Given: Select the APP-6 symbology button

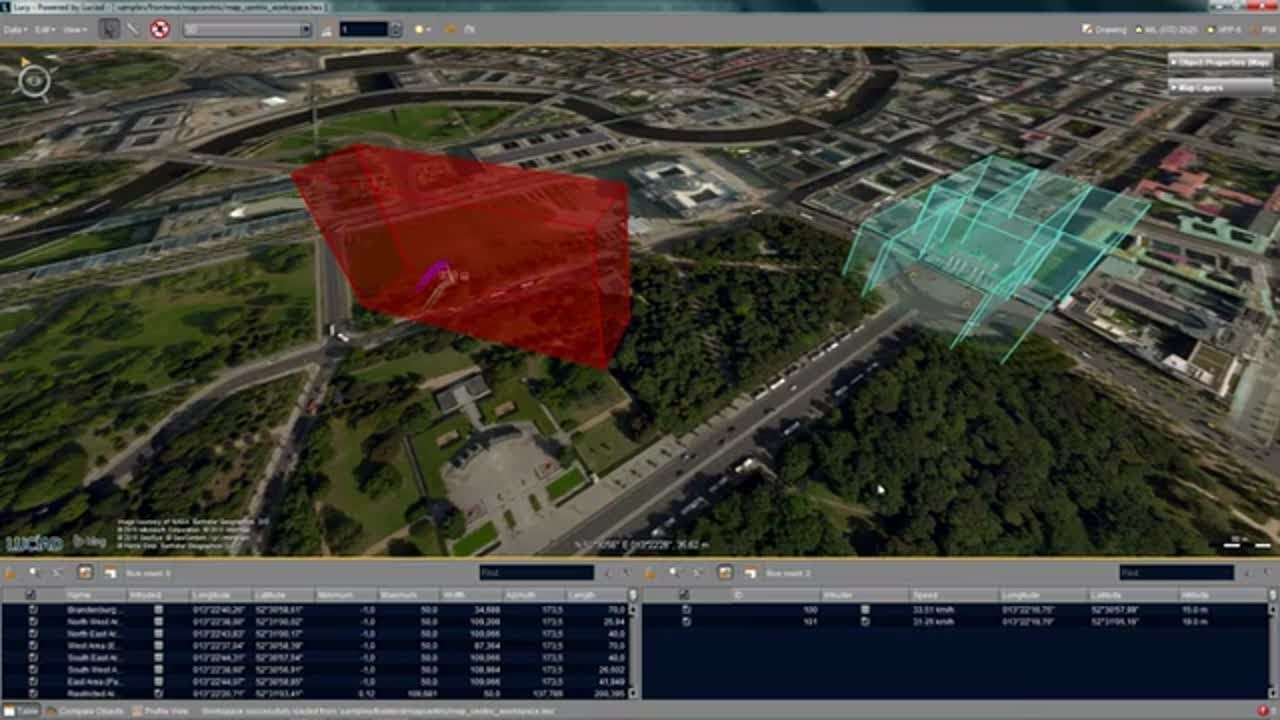Looking at the screenshot, I should [1225, 30].
